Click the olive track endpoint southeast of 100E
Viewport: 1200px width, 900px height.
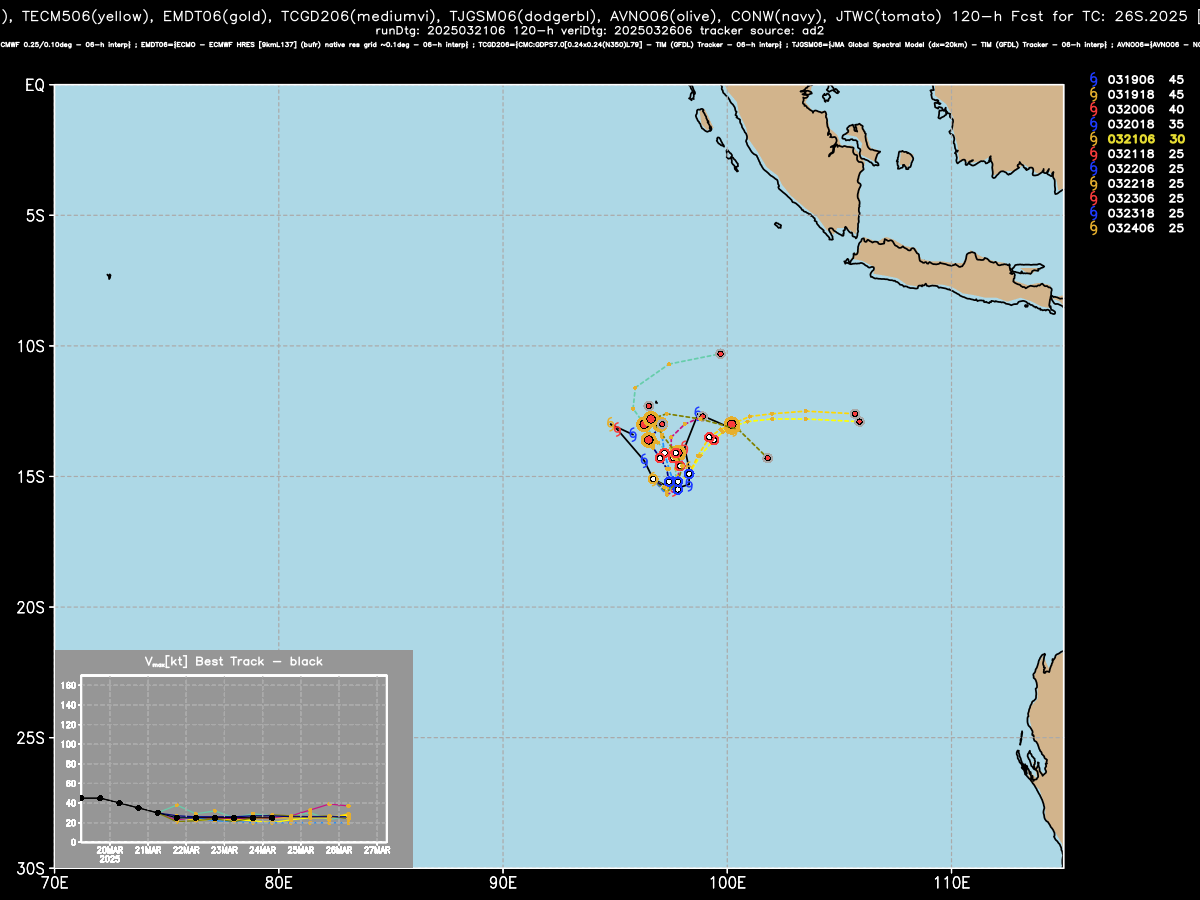[x=767, y=458]
